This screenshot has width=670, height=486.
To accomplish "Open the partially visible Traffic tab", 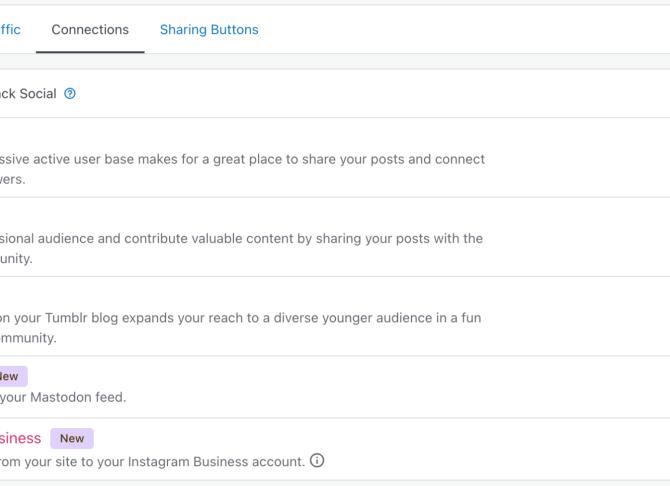I will (10, 30).
